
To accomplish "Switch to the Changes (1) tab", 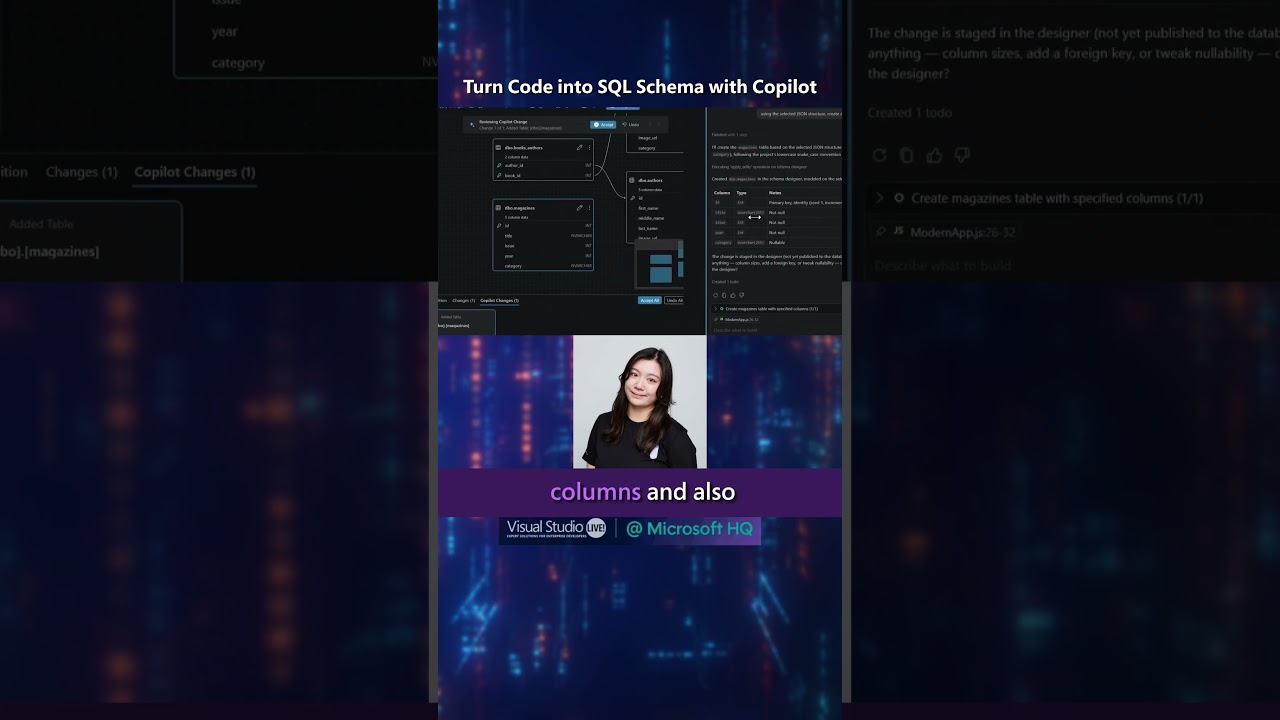I will 463,300.
